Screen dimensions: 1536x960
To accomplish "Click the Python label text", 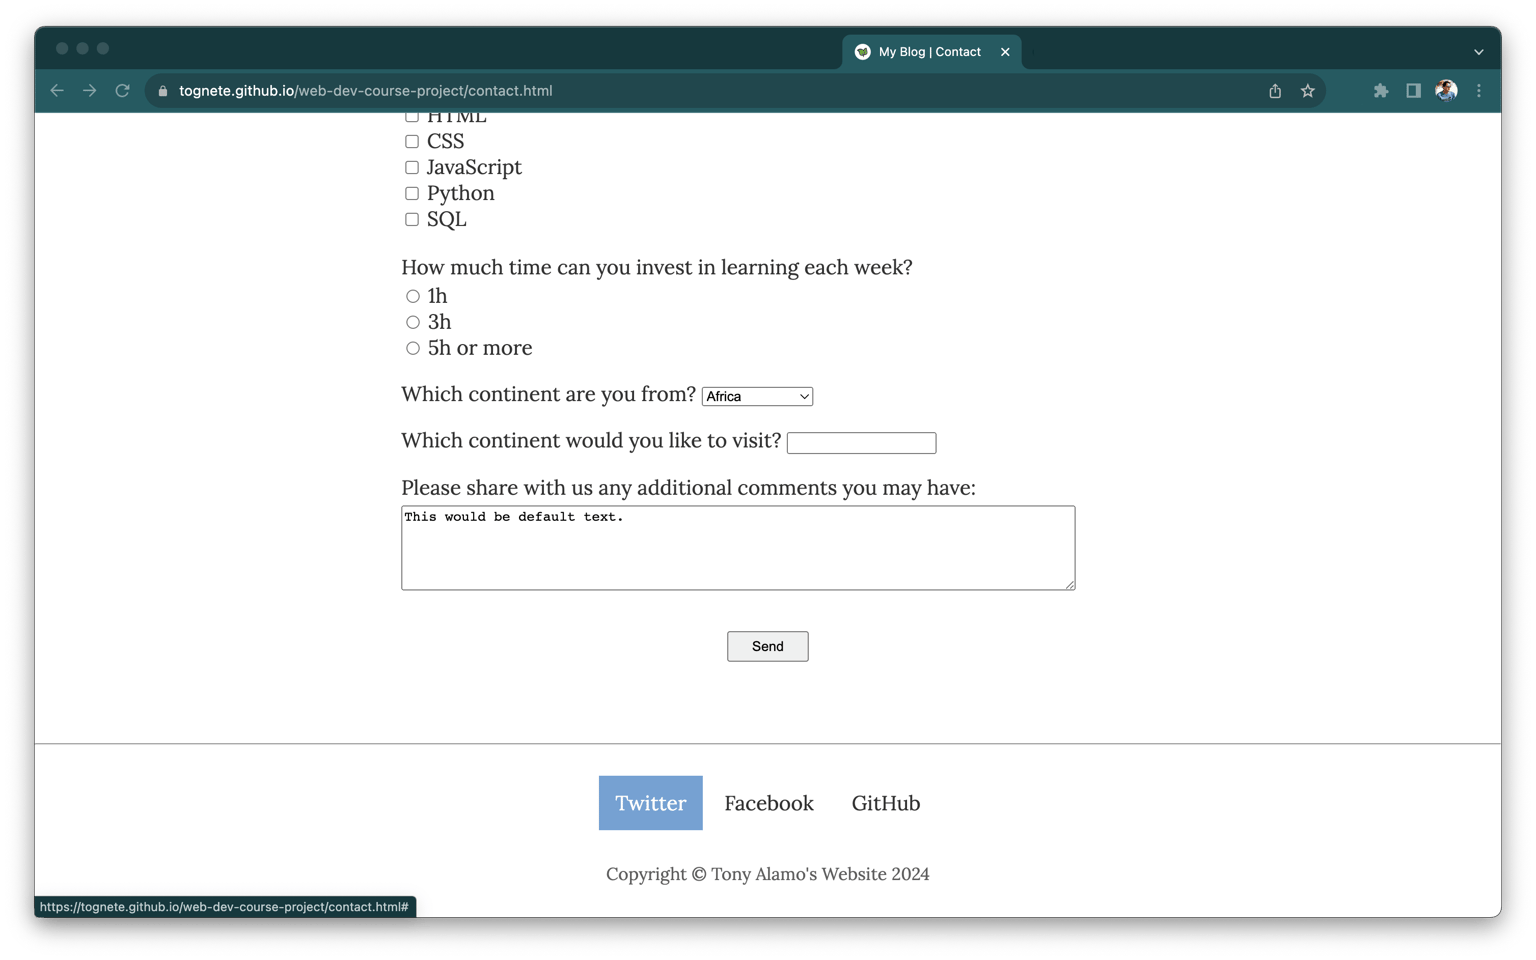I will tap(460, 194).
